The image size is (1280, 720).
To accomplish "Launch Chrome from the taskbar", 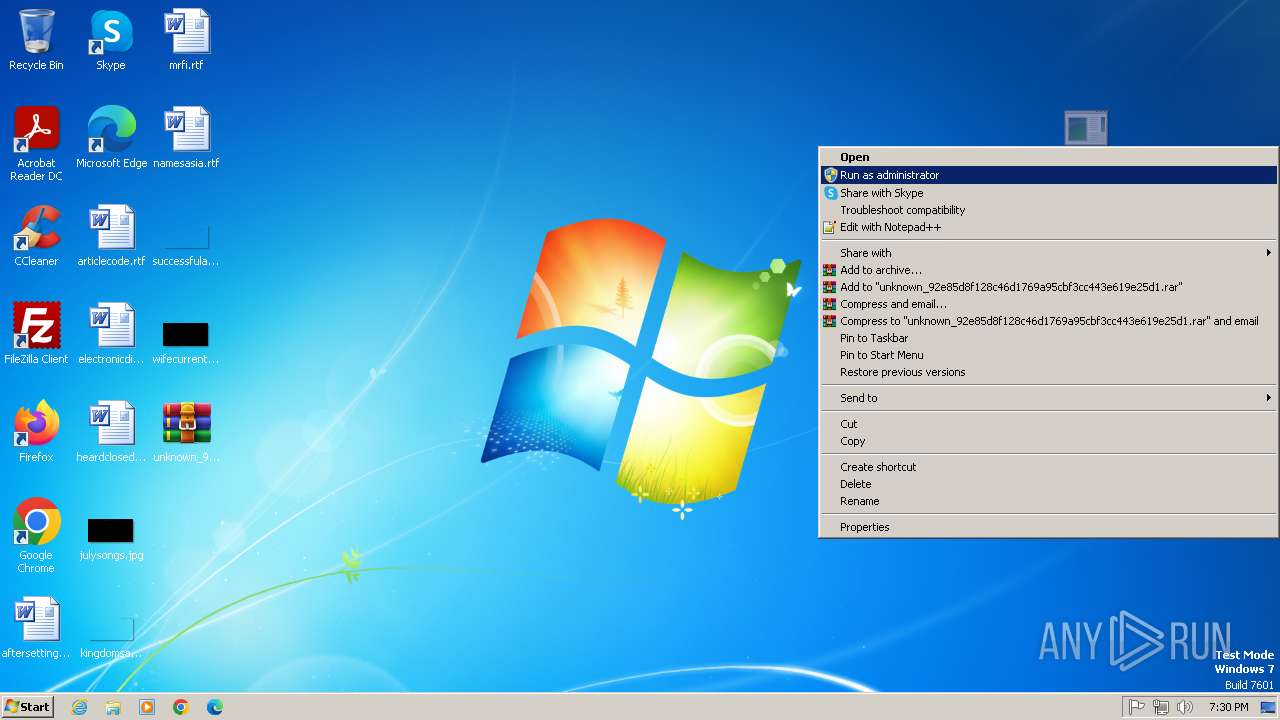I will tap(181, 707).
